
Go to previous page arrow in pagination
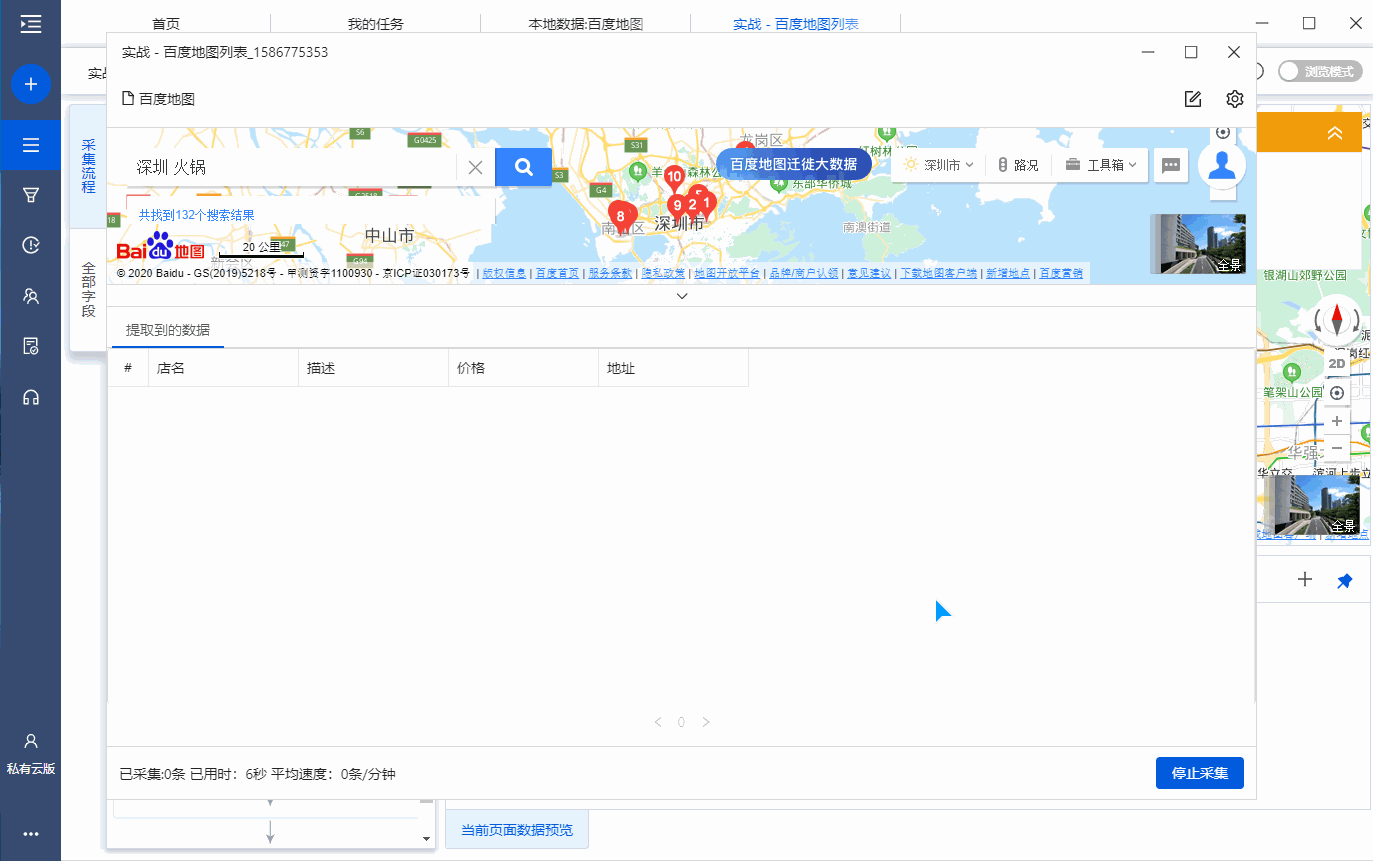tap(657, 722)
